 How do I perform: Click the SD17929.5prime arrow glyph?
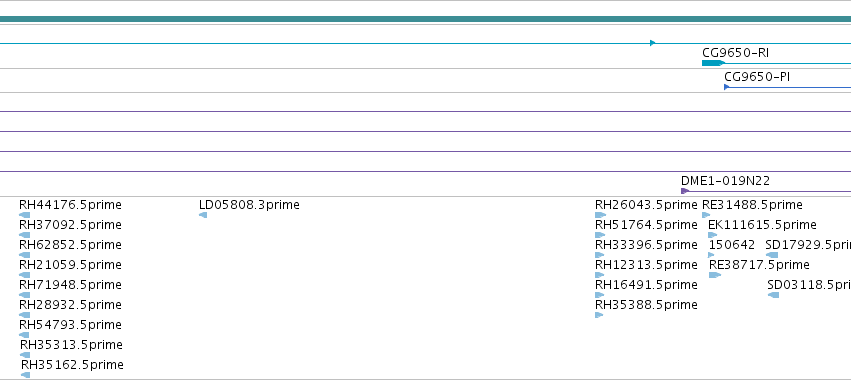[x=772, y=255]
